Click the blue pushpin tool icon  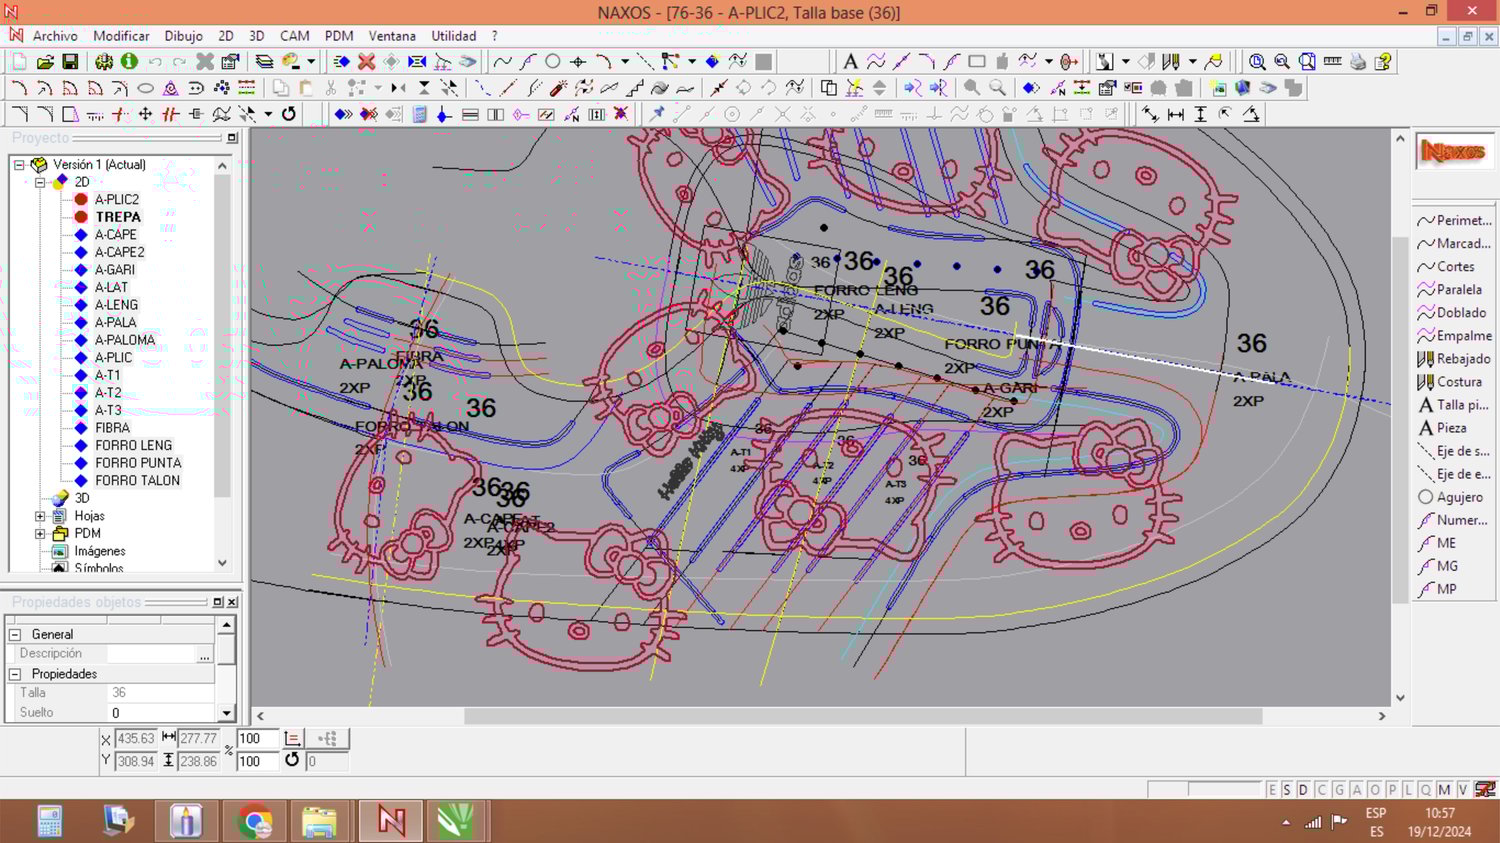tap(657, 114)
